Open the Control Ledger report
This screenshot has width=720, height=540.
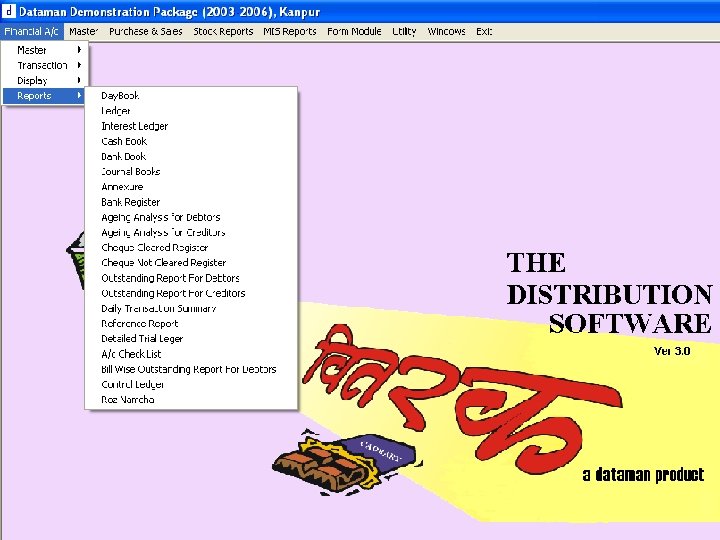191,384
